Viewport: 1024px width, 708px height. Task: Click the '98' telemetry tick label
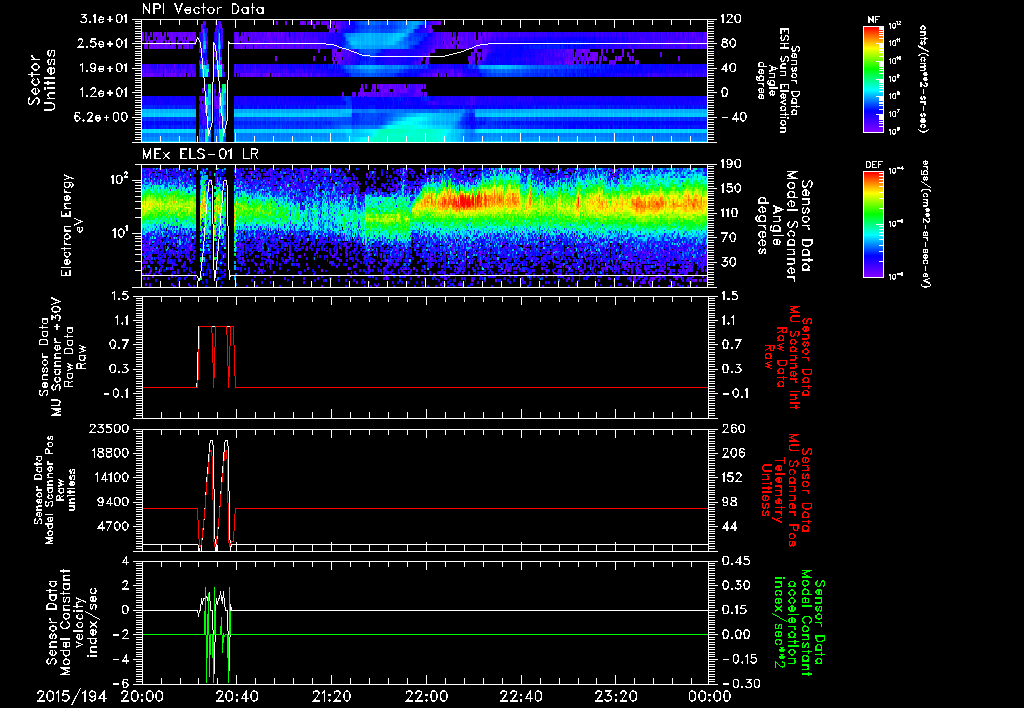click(727, 502)
